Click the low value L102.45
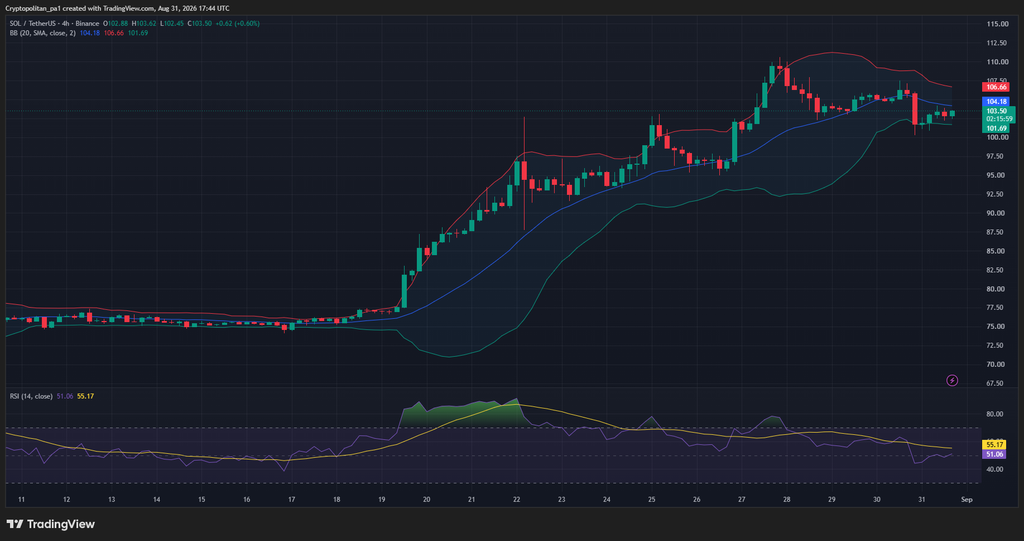Viewport: 1024px width, 541px height. (172, 24)
